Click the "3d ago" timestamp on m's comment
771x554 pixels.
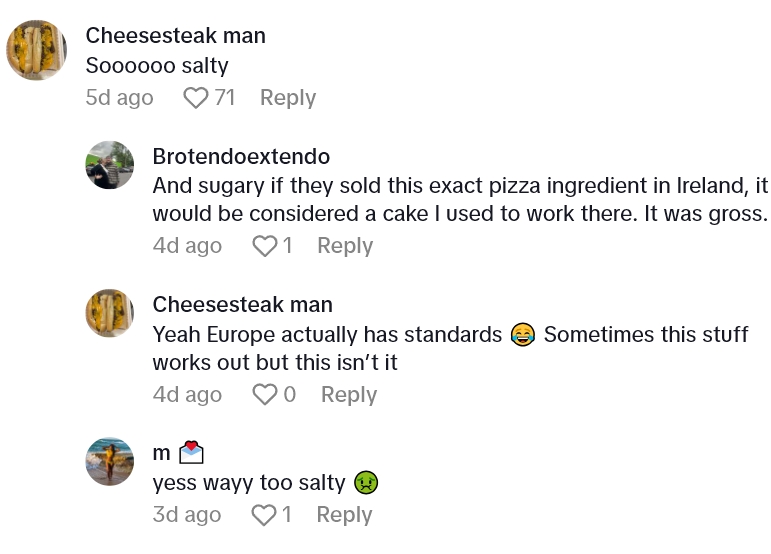tap(187, 515)
